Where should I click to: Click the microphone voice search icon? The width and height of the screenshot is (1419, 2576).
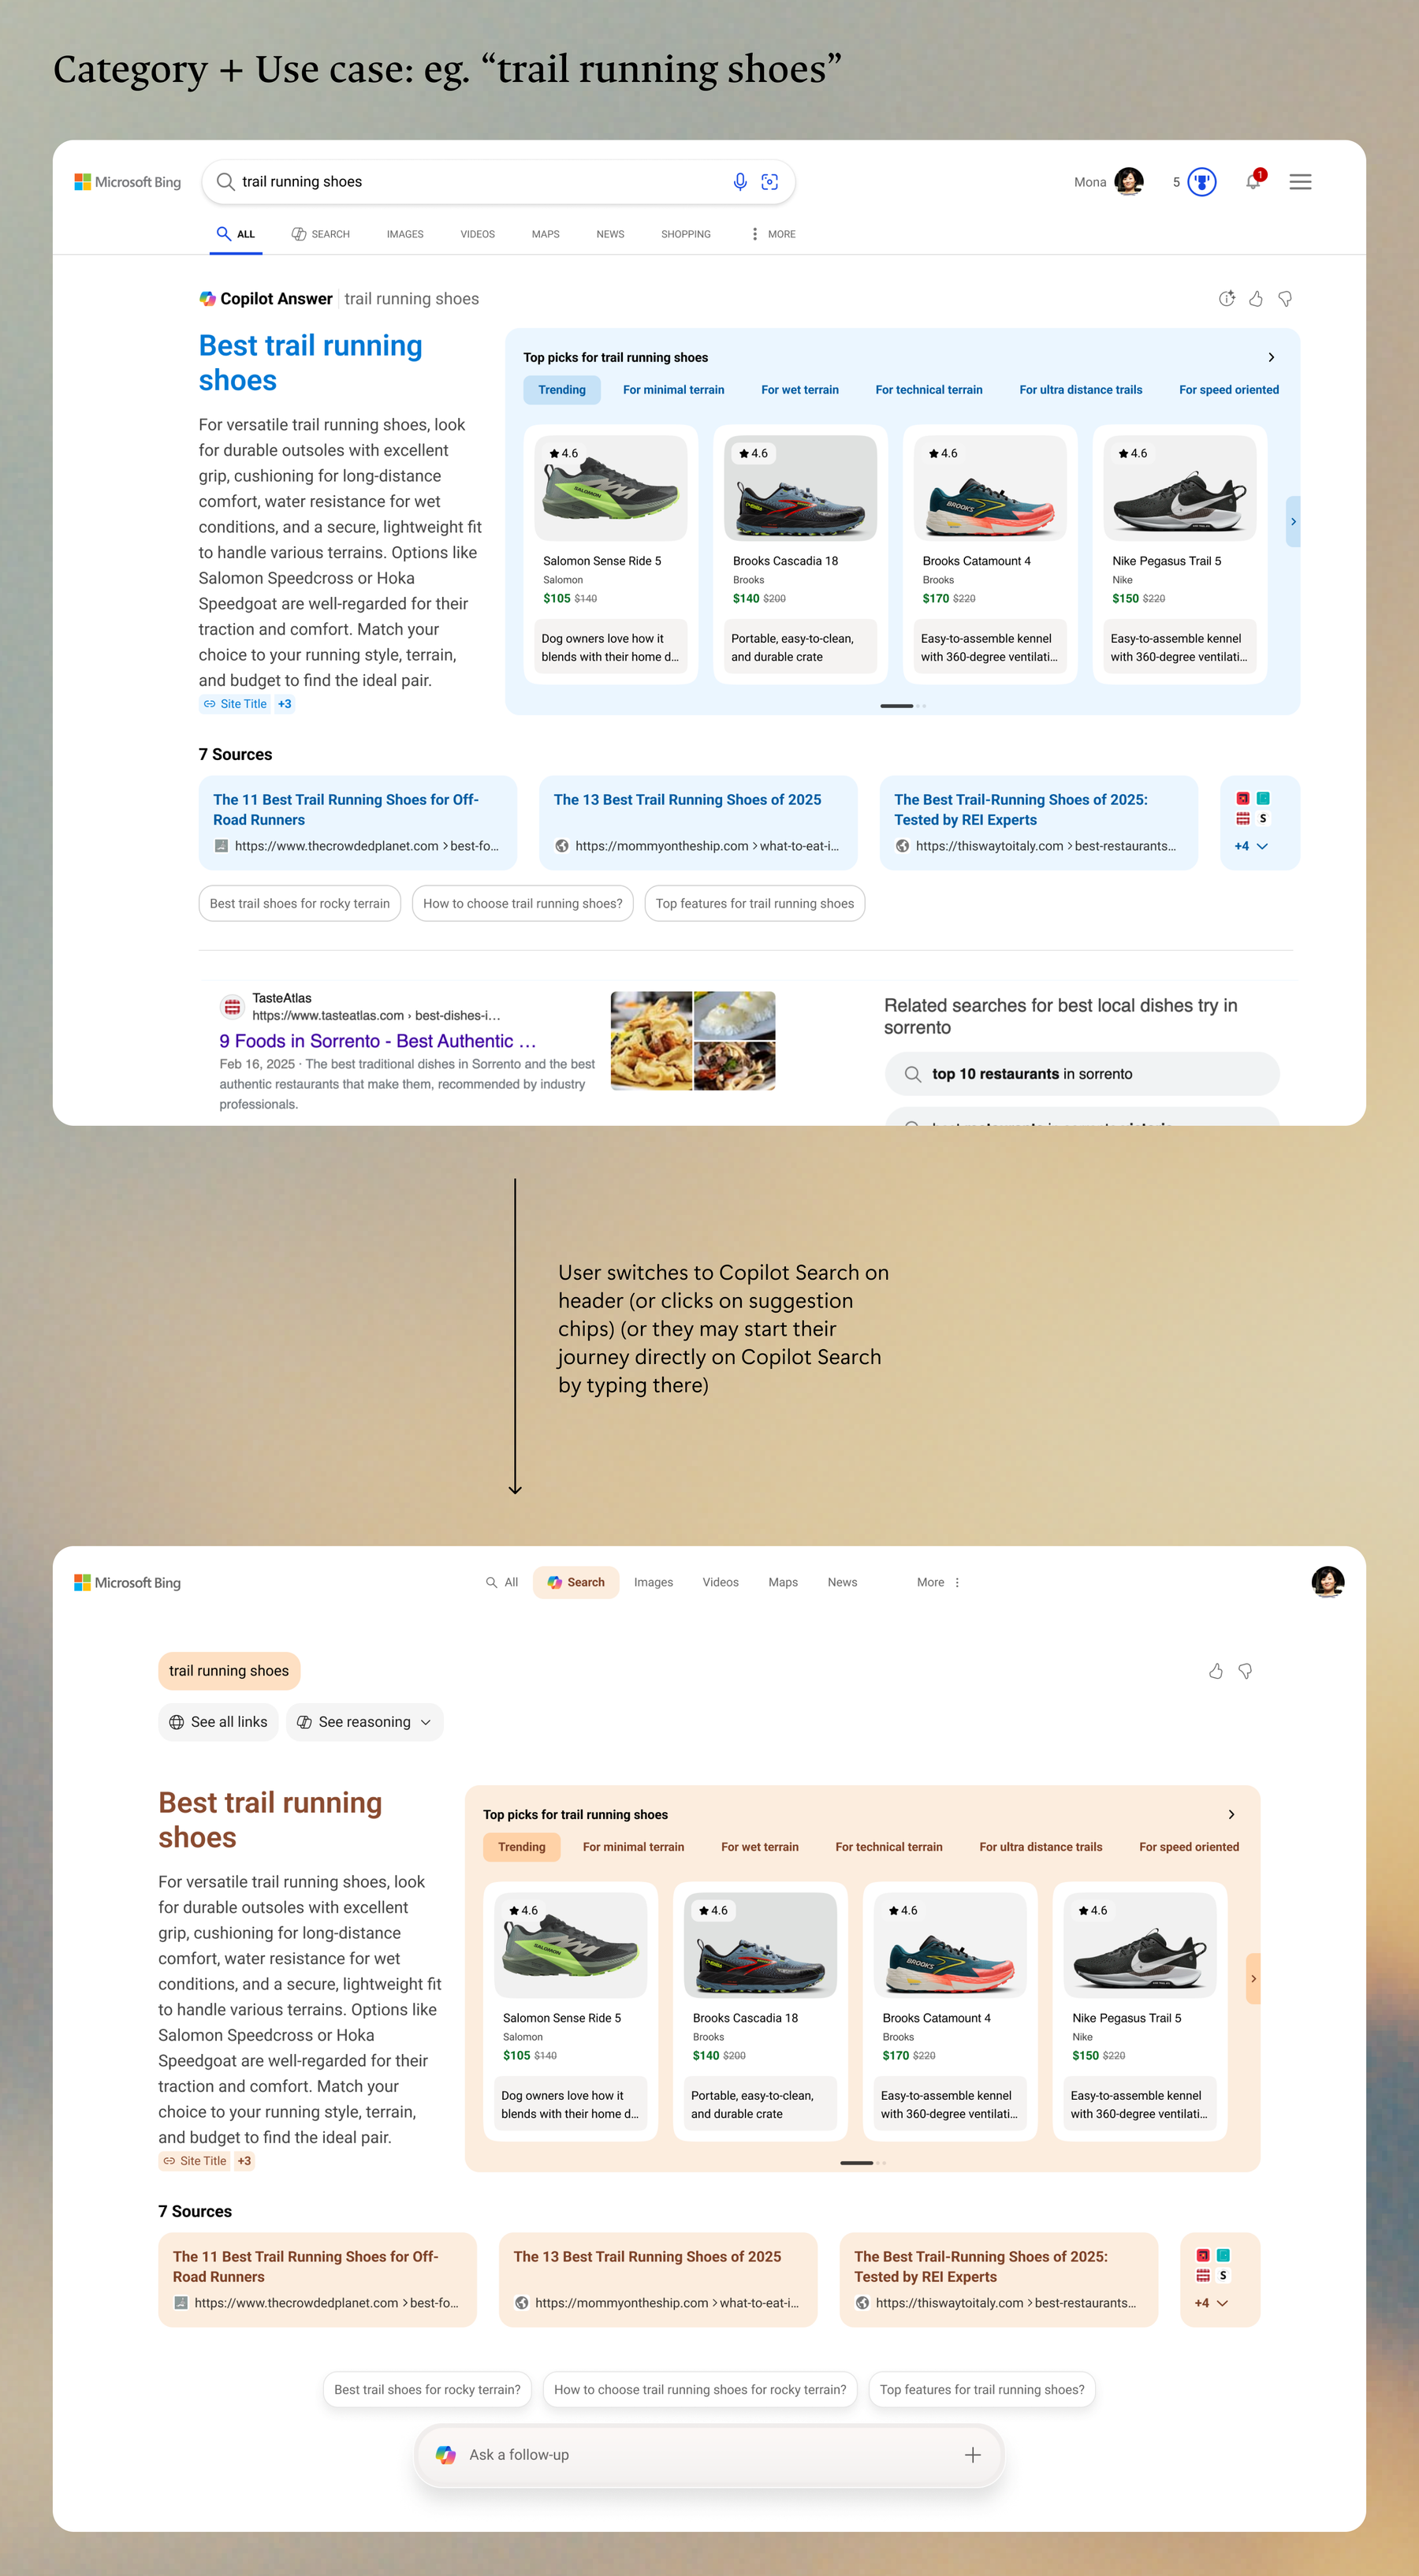click(740, 181)
